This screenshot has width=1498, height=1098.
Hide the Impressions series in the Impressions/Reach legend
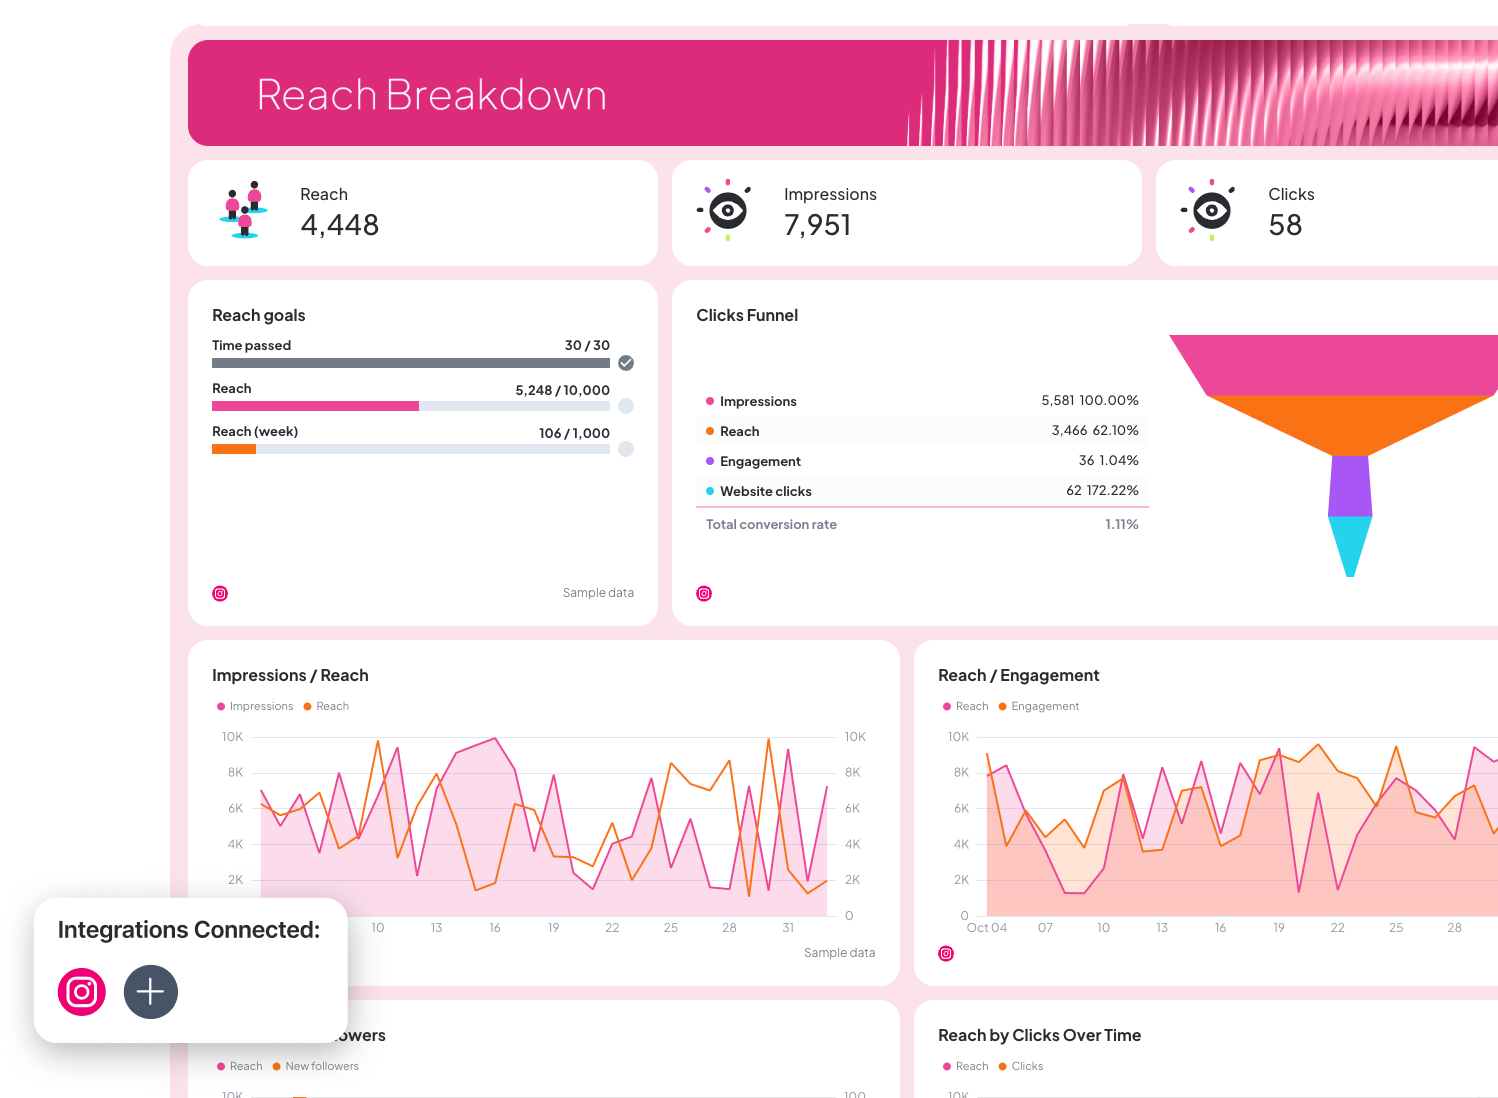pos(255,706)
